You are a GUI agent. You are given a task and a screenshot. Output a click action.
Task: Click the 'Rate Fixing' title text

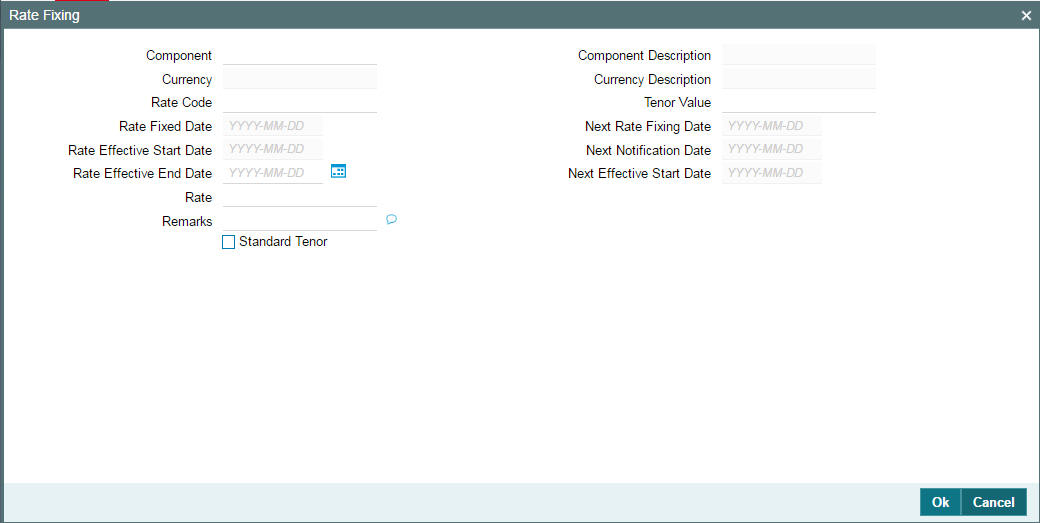(44, 15)
